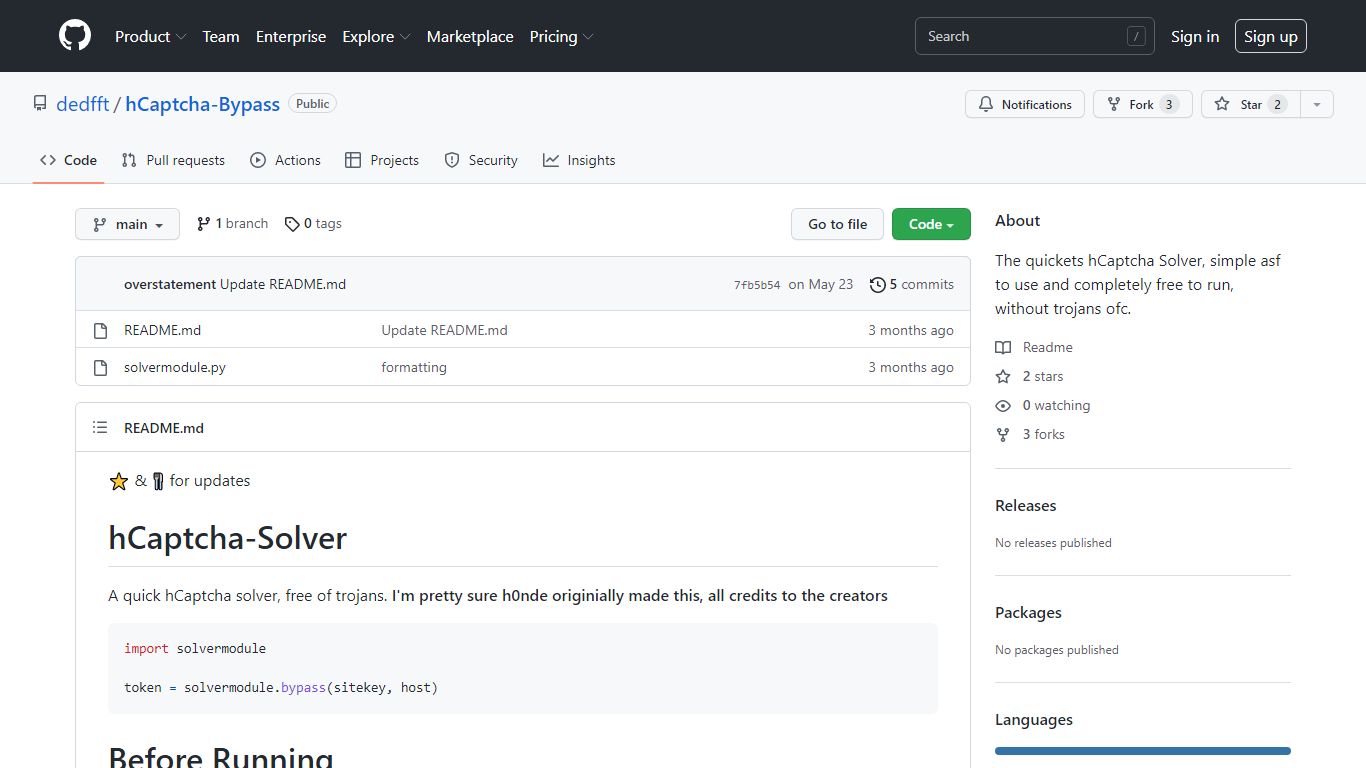
Task: Switch to the Pull requests tab
Action: click(173, 160)
